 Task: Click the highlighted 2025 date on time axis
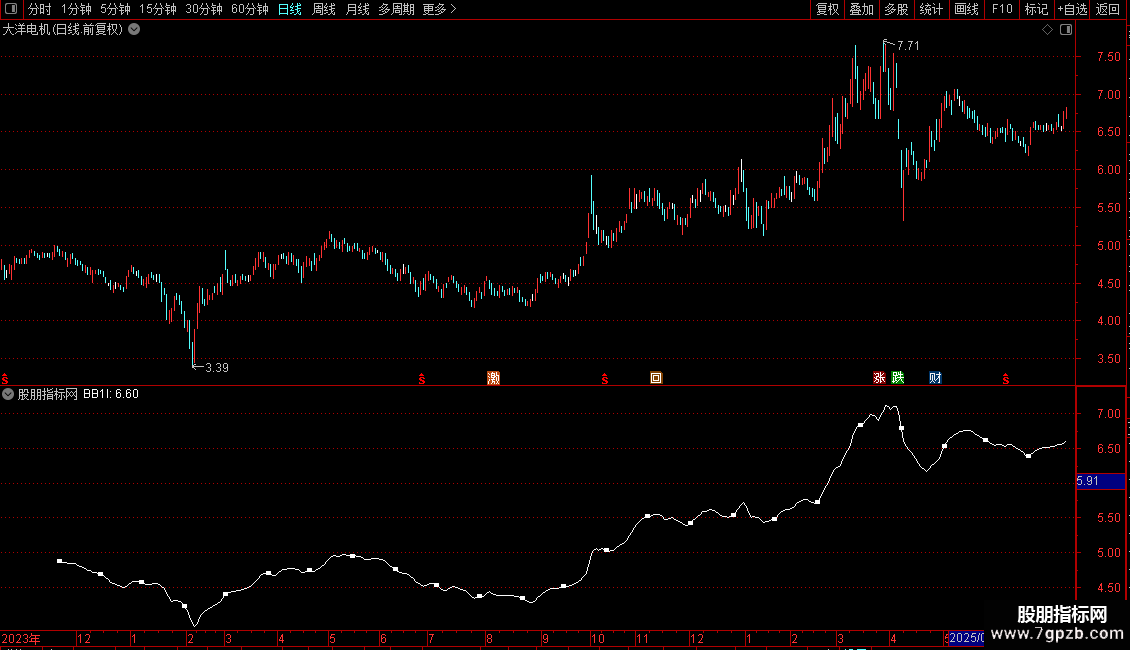[x=966, y=638]
